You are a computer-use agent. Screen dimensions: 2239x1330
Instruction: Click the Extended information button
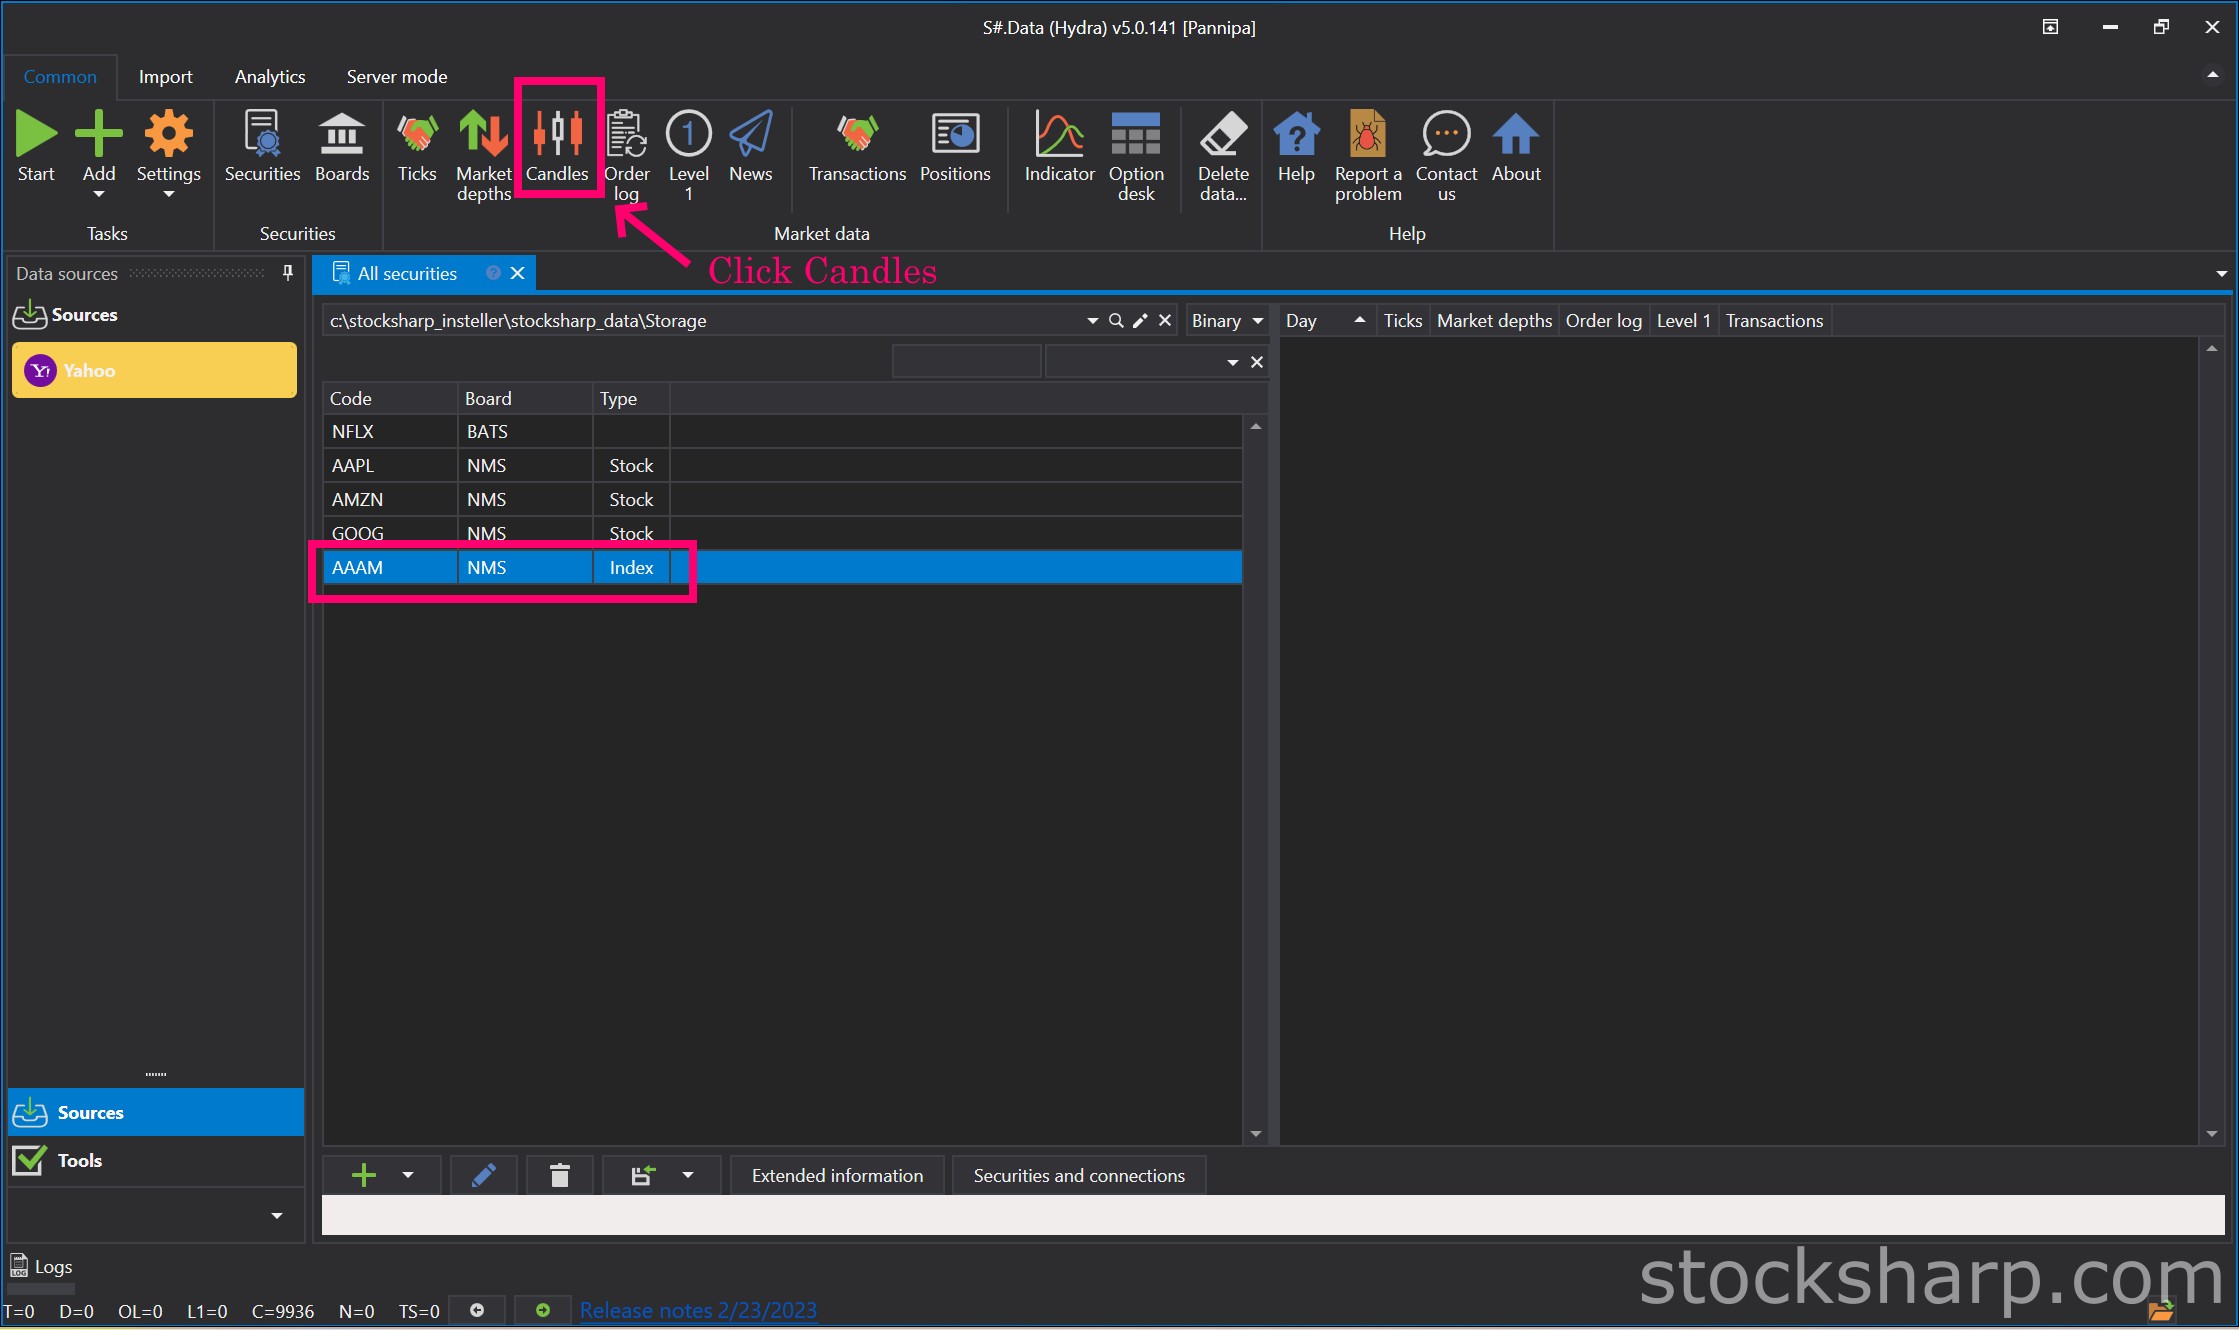click(837, 1175)
